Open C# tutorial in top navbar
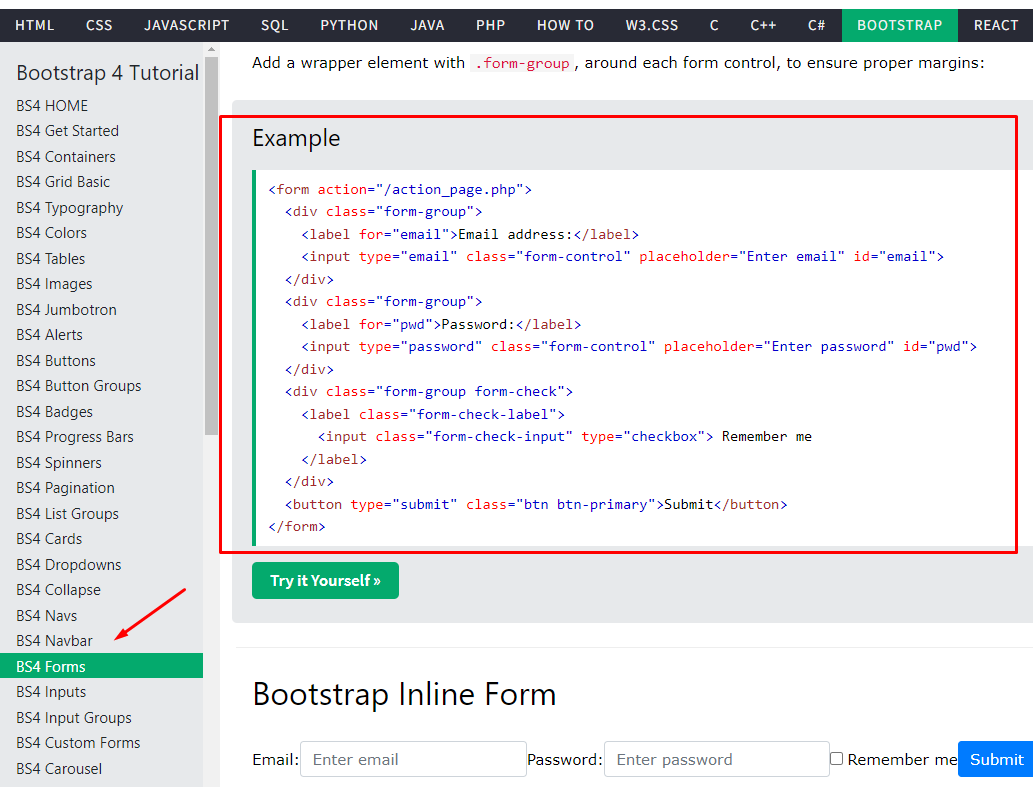 [x=816, y=25]
